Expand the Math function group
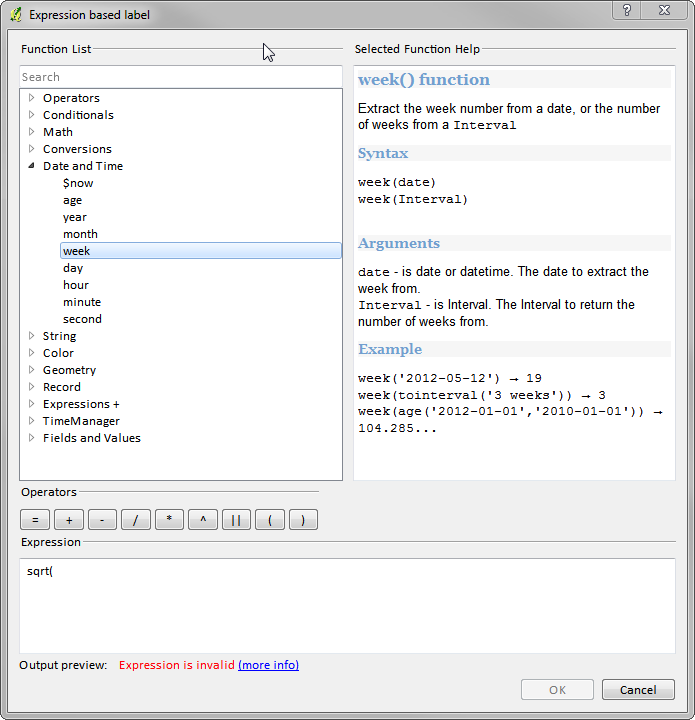Screen dimensions: 695x720 coord(32,132)
